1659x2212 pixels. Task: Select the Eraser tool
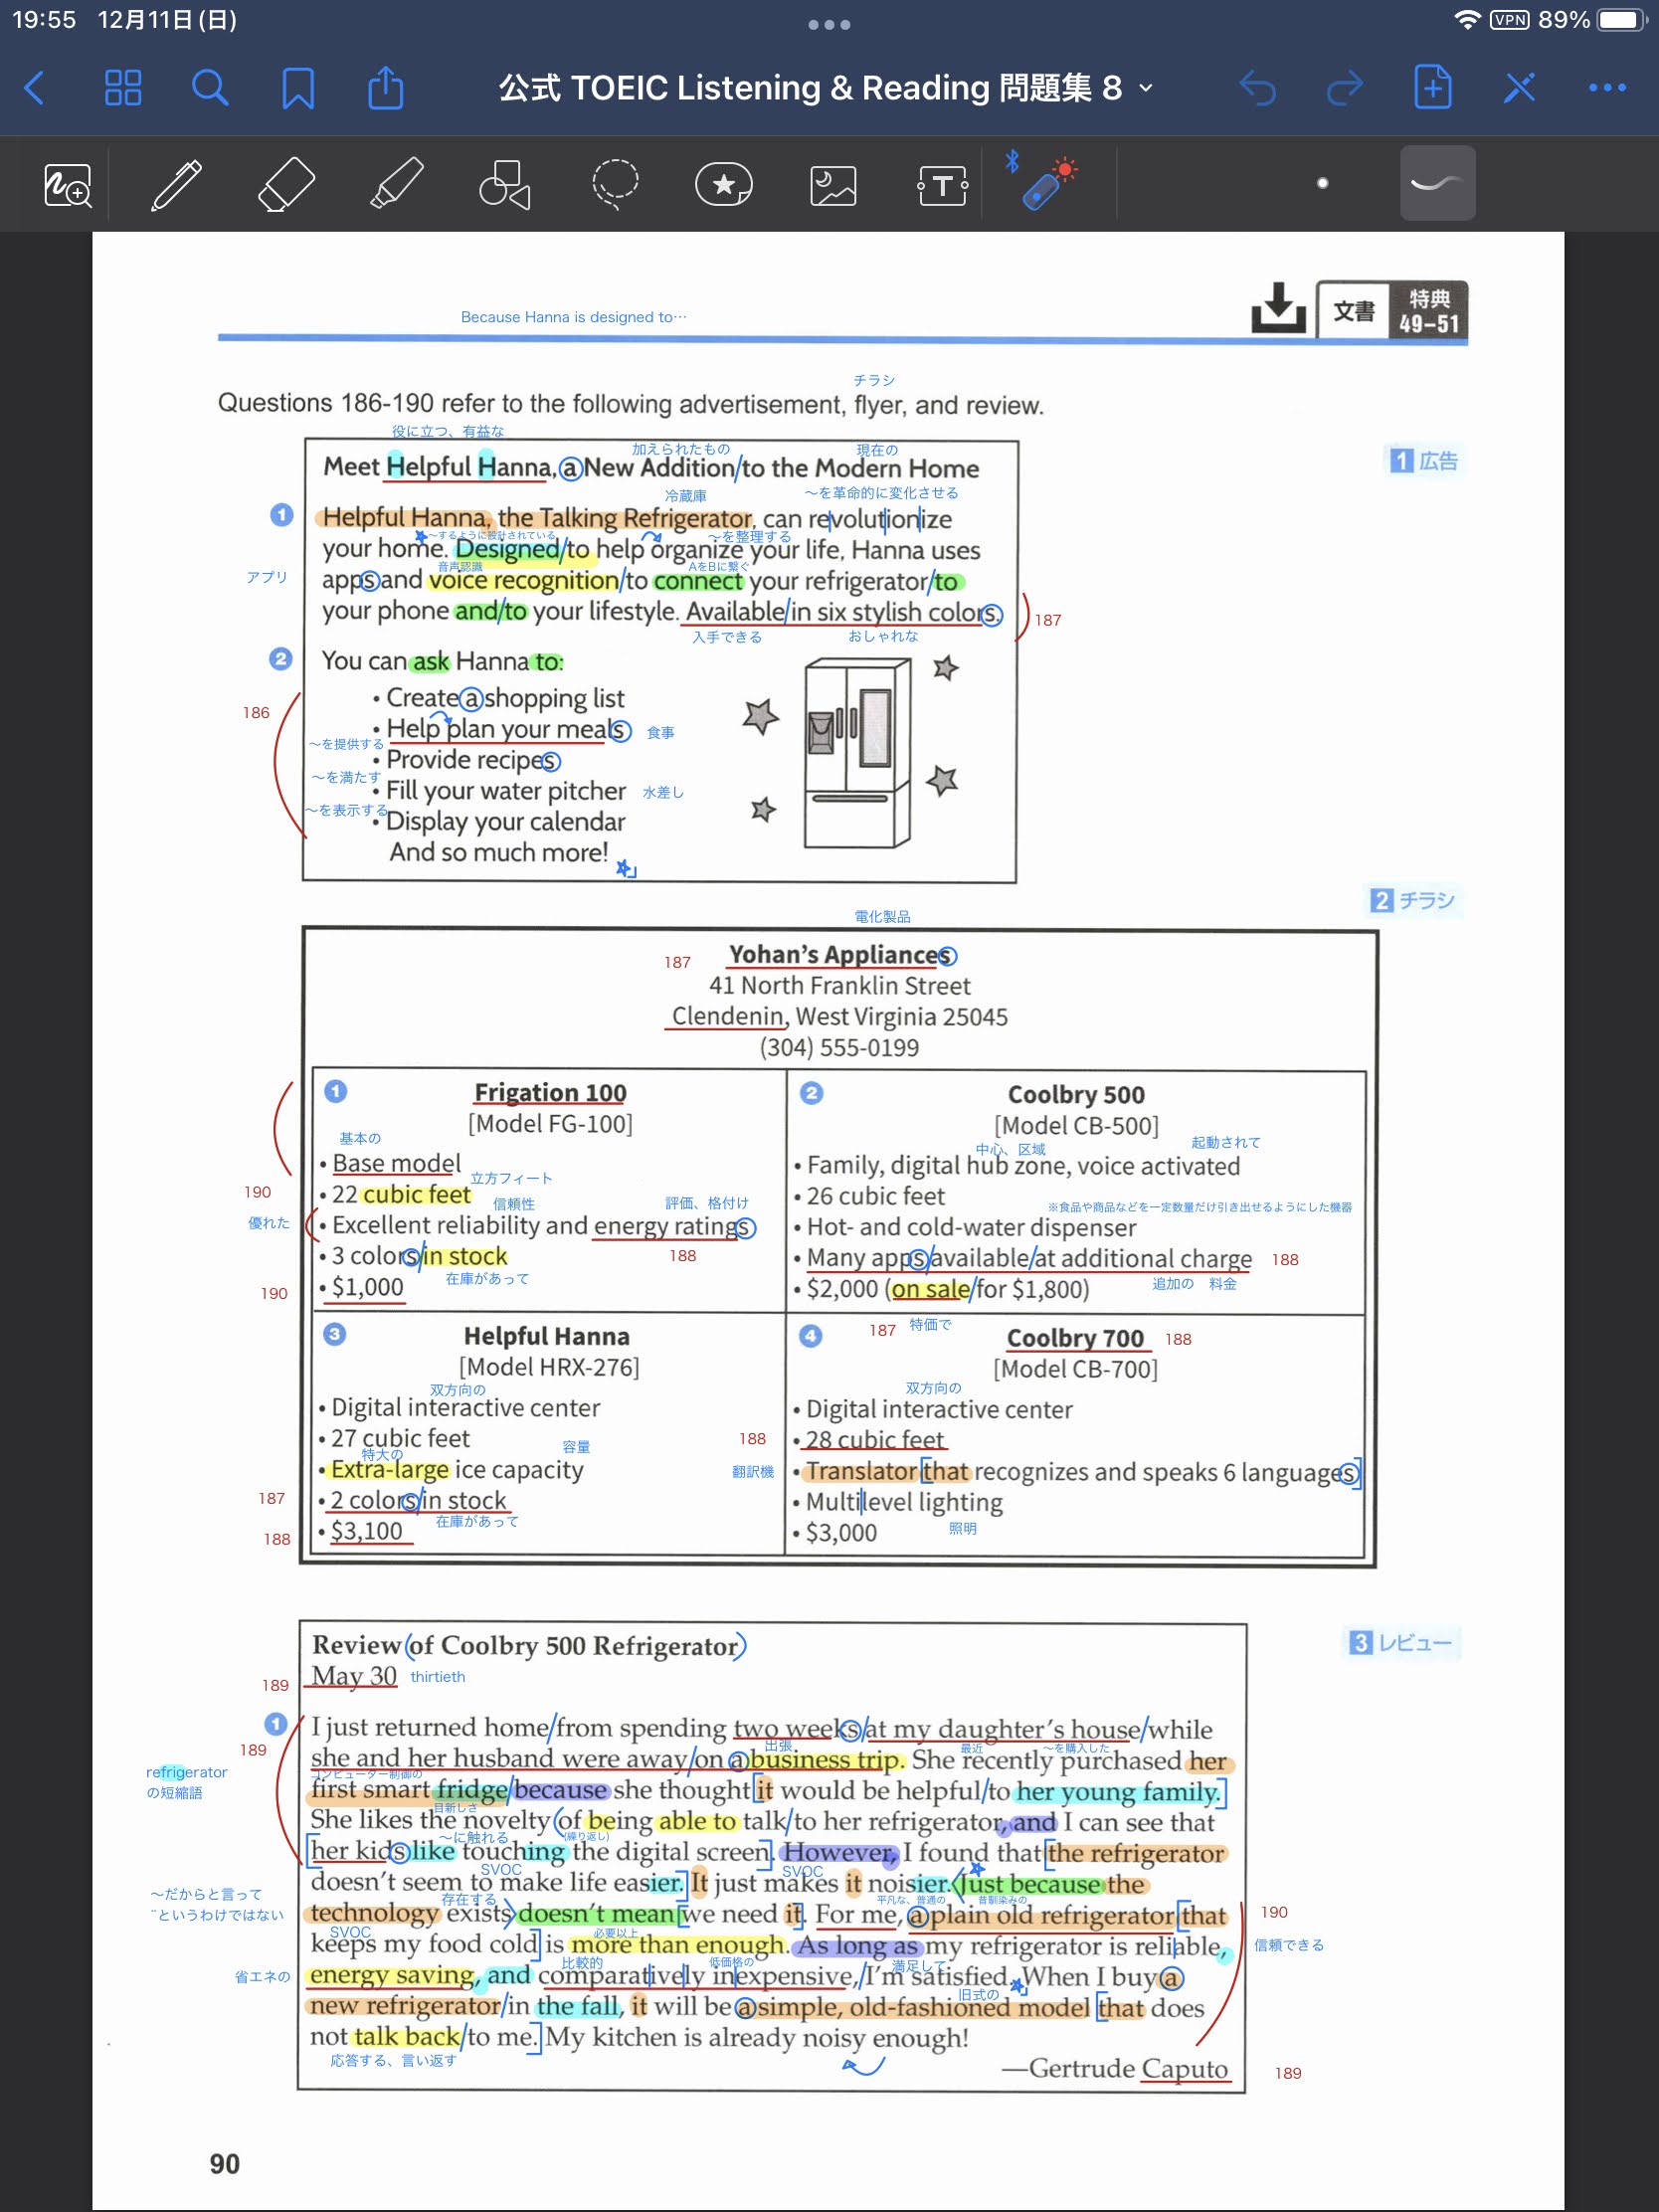(287, 185)
